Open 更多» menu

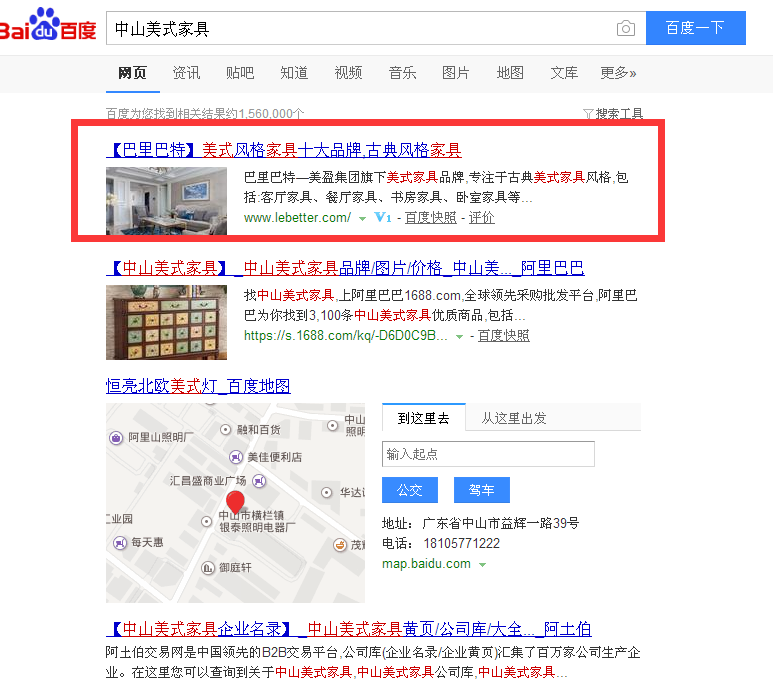[x=618, y=73]
